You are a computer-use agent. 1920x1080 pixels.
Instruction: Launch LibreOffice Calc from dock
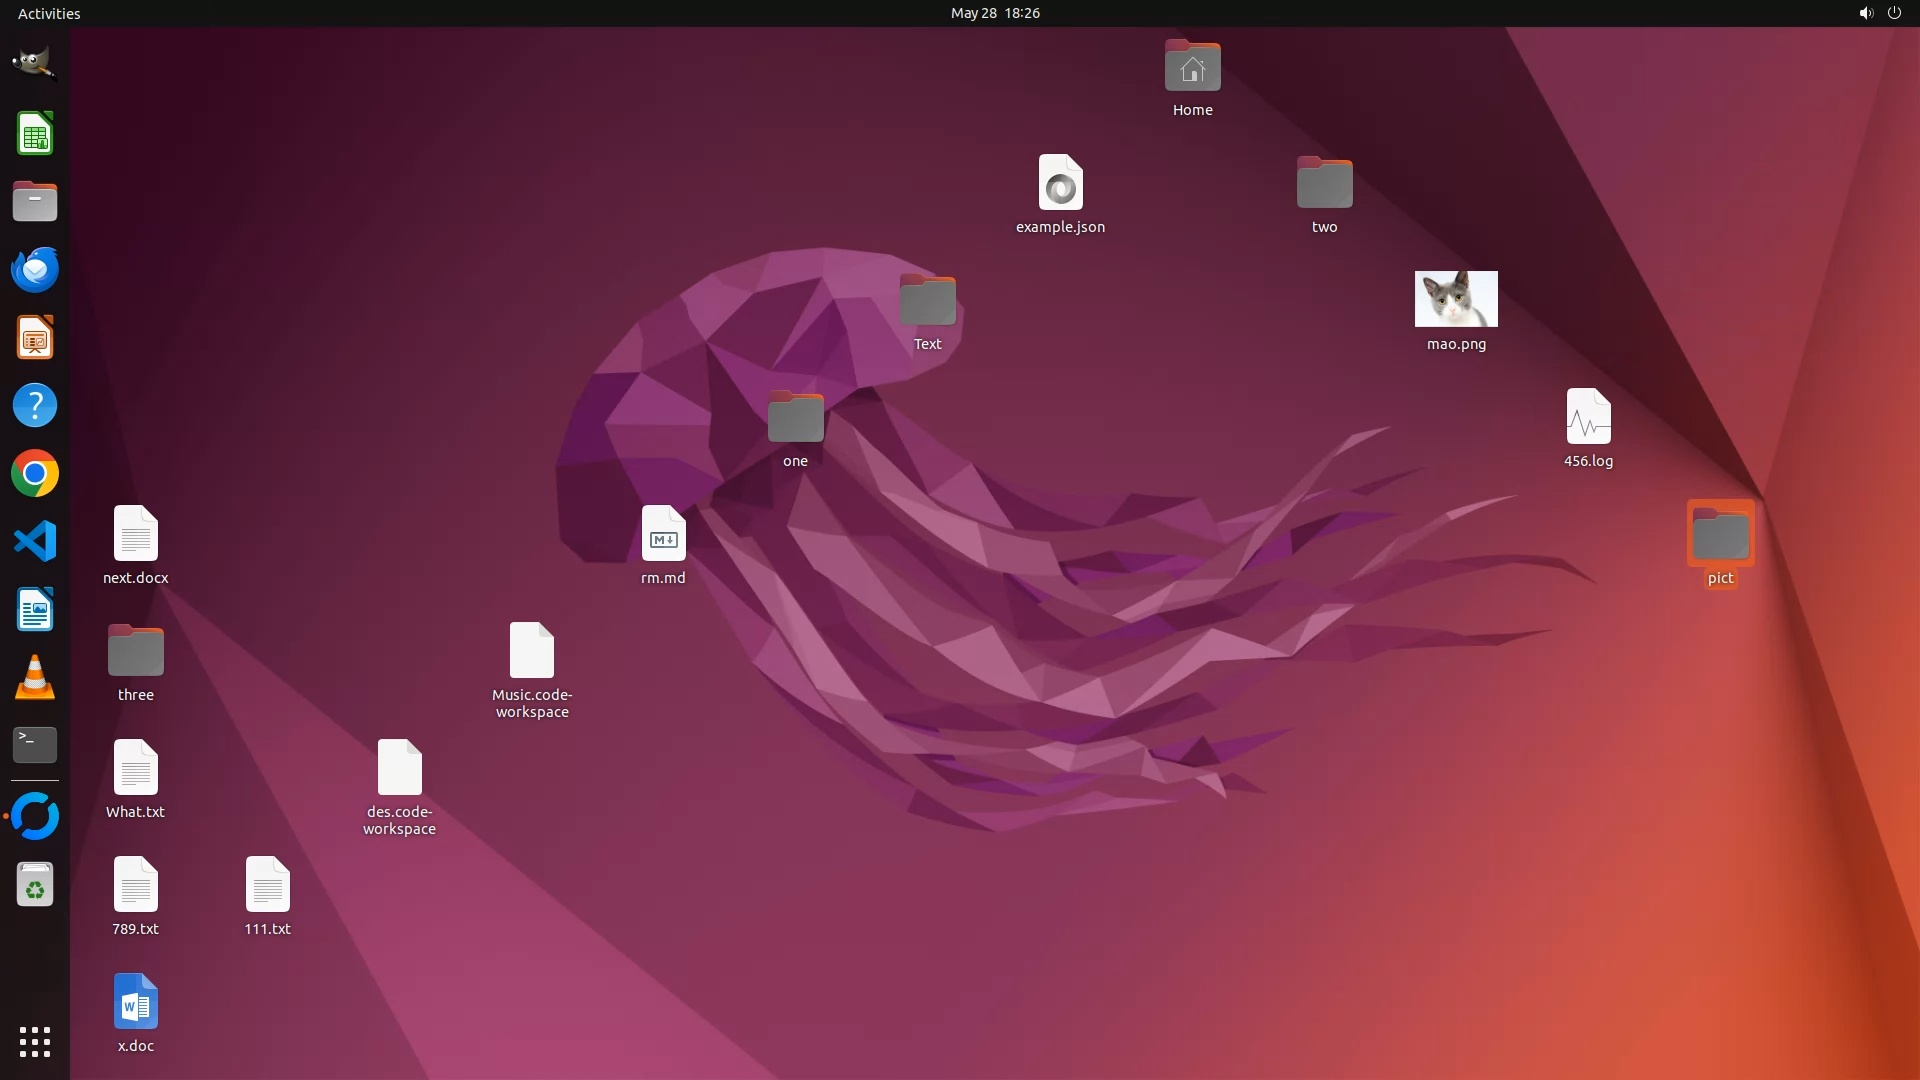coord(34,134)
